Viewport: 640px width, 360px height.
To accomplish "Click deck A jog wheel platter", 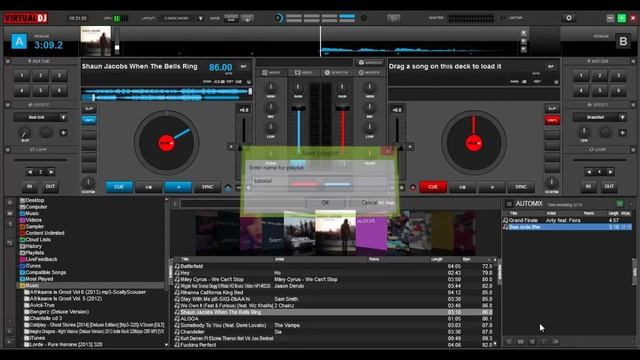I will pyautogui.click(x=167, y=143).
